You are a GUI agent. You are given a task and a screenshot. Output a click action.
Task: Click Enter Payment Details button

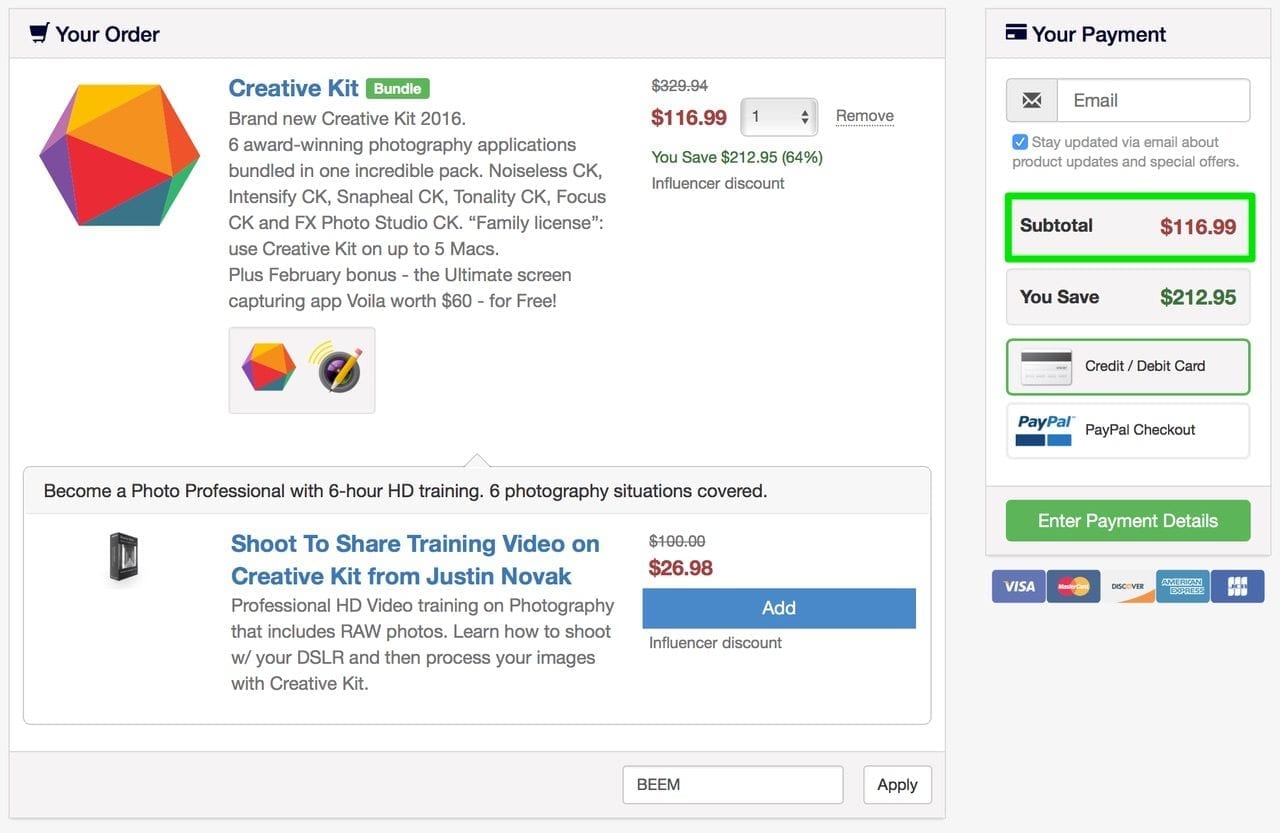(x=1128, y=521)
